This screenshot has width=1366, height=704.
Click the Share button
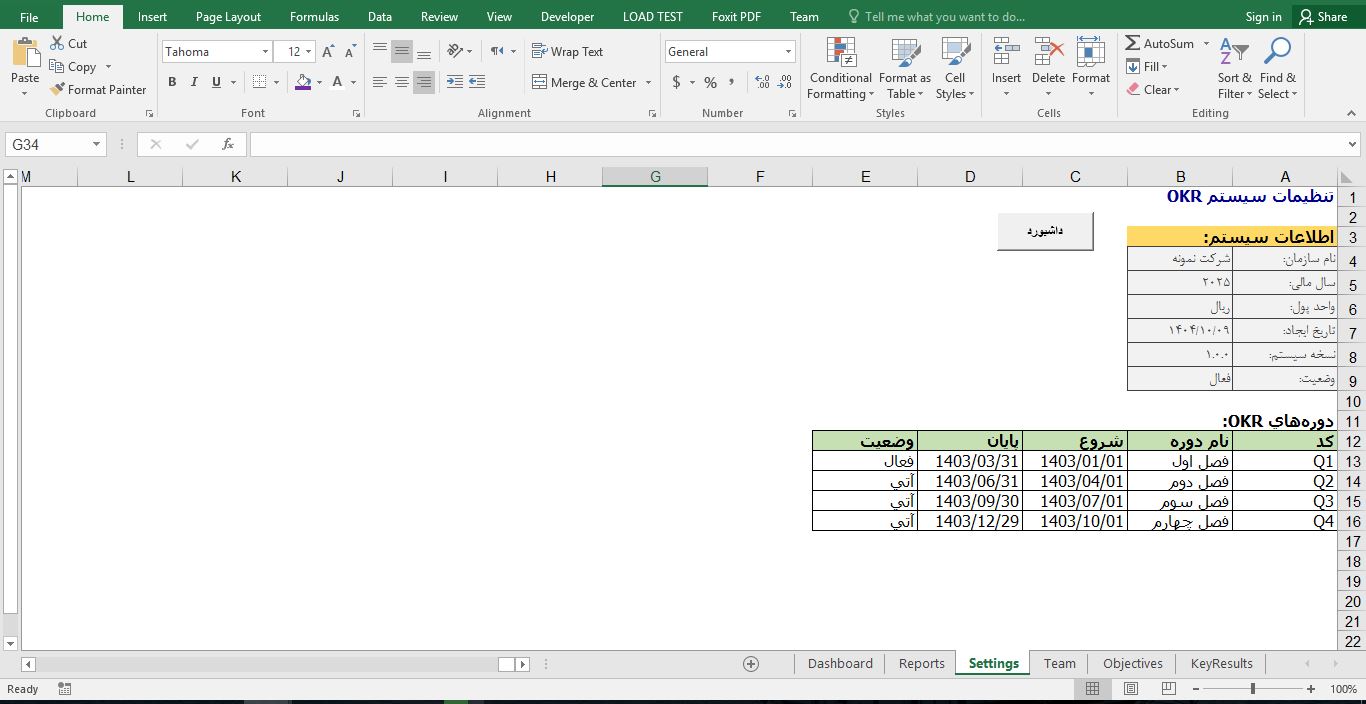(1322, 17)
